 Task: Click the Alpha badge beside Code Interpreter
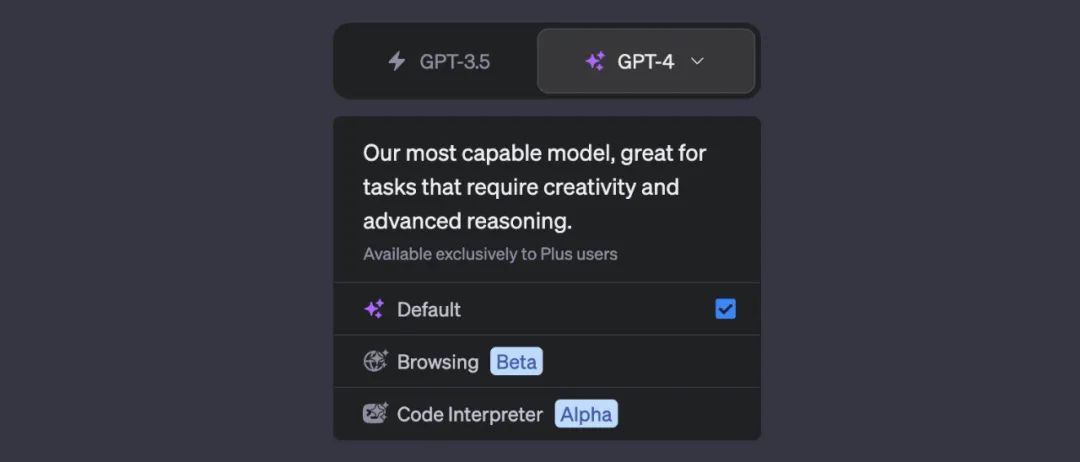point(586,414)
